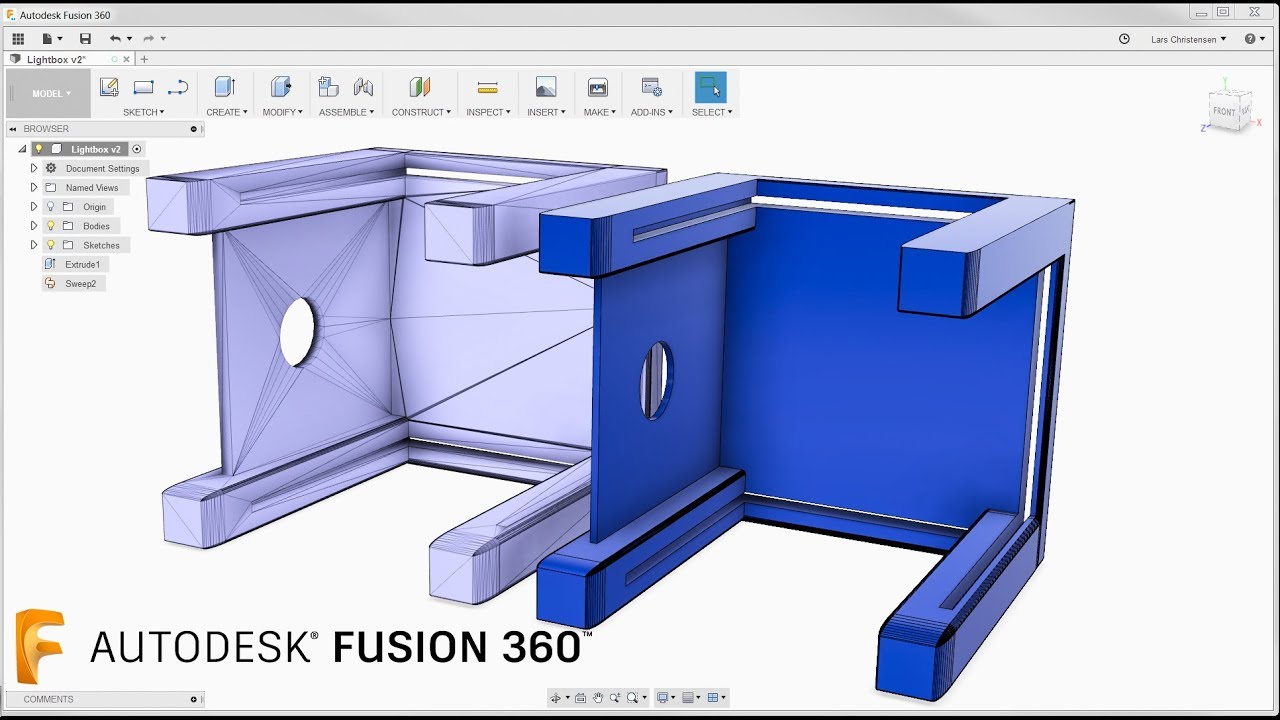Image resolution: width=1280 pixels, height=720 pixels.
Task: Expand the Origin folder
Action: tap(34, 207)
